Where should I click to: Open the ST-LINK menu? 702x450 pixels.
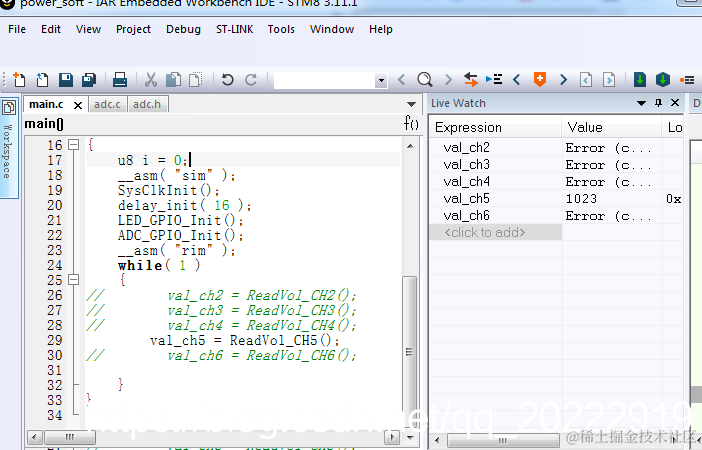coord(234,29)
